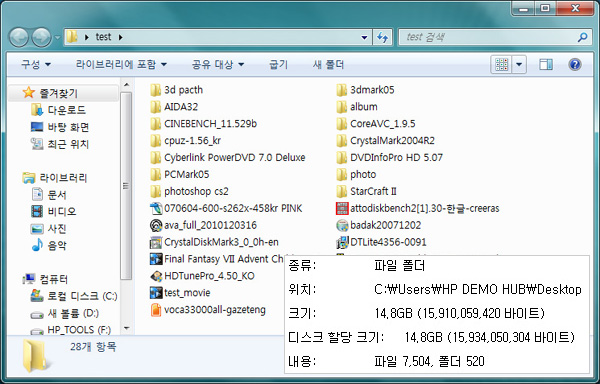Select the attodiskbench2[1].30 file icon
This screenshot has height=384, width=600.
click(342, 208)
